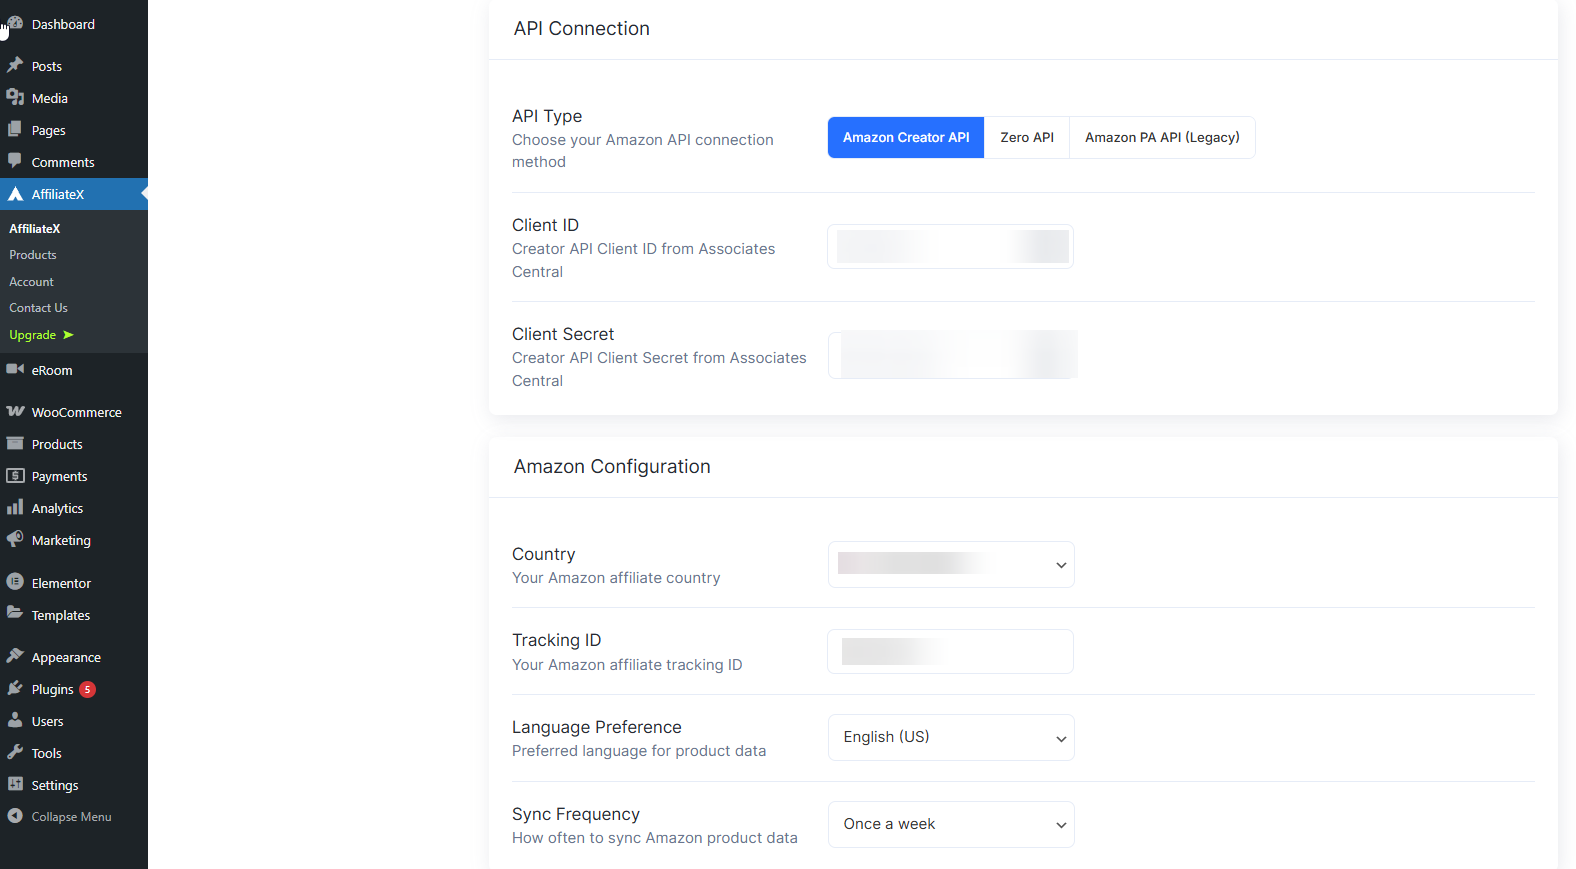Screen dimensions: 1576x869
Task: Expand Language Preference dropdown
Action: pos(950,738)
